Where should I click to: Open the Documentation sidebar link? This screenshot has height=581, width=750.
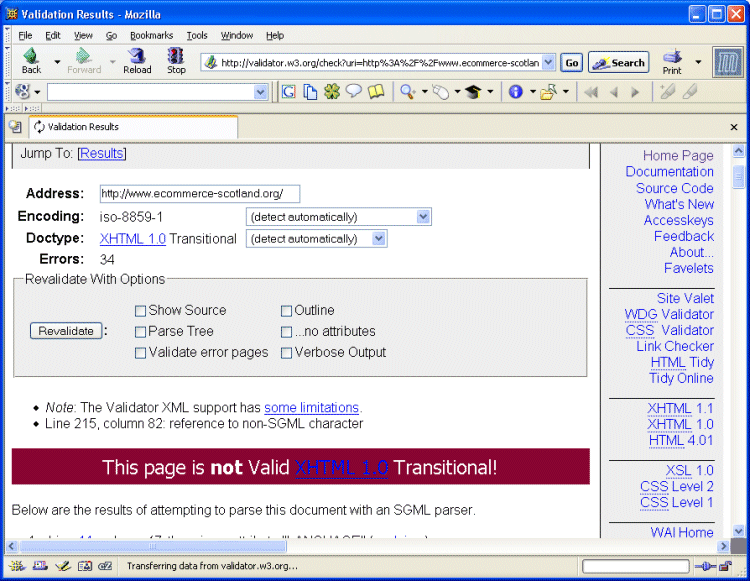(x=670, y=172)
